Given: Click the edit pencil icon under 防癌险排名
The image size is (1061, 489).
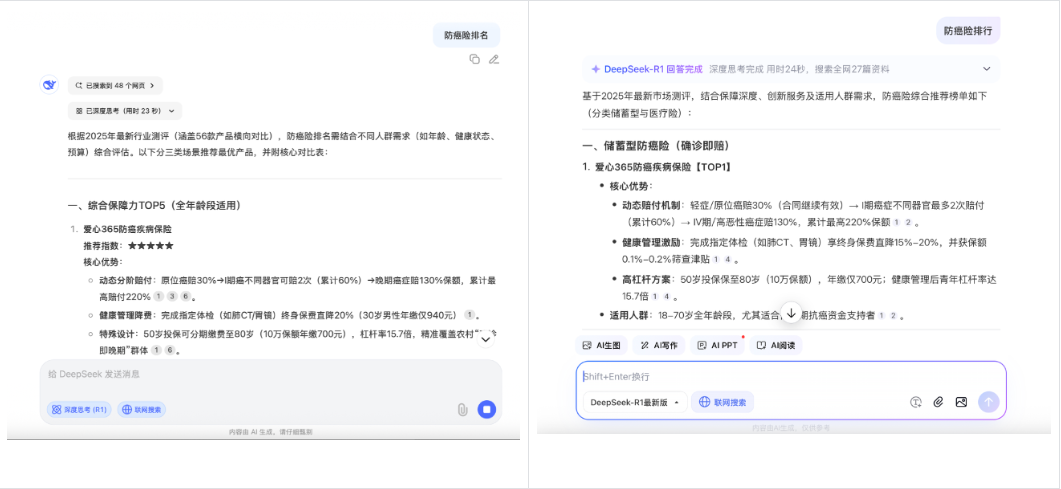Looking at the screenshot, I should click(x=494, y=59).
